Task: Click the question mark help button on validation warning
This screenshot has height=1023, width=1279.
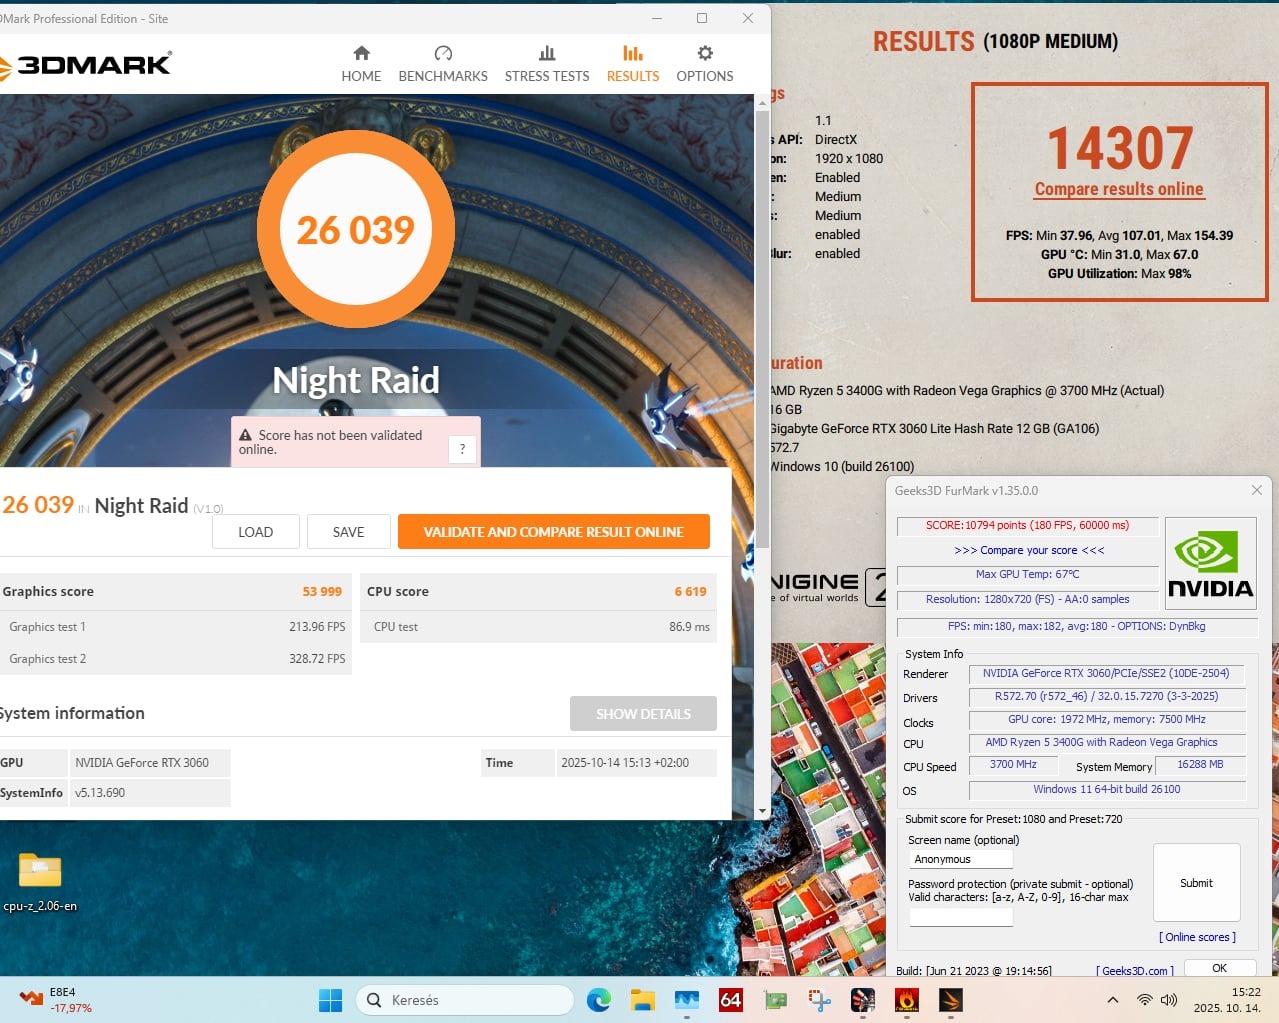Action: [462, 449]
